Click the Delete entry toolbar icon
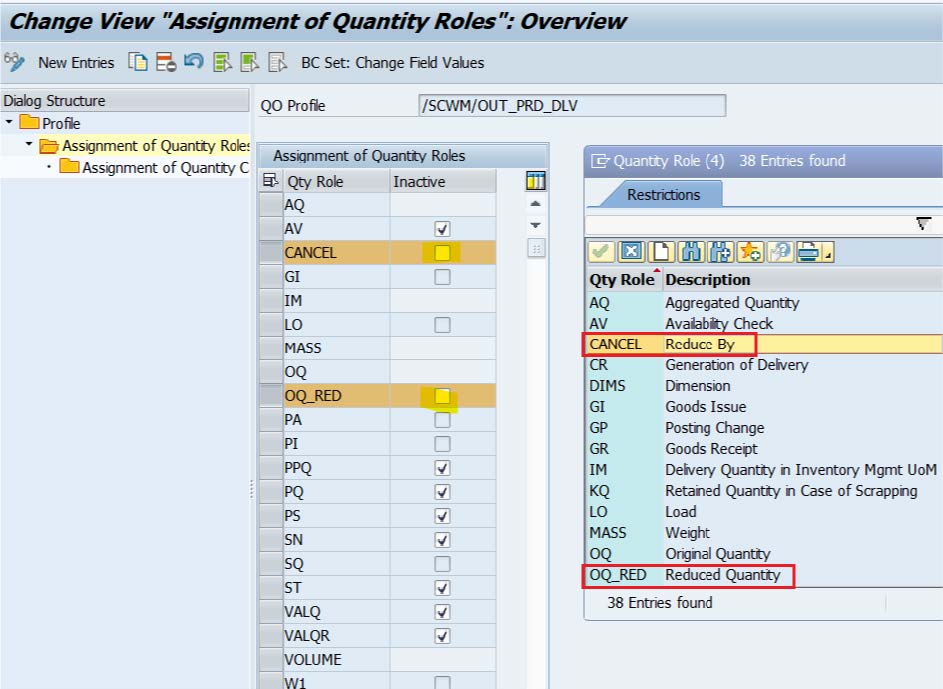Image resolution: width=943 pixels, height=689 pixels. pos(166,62)
